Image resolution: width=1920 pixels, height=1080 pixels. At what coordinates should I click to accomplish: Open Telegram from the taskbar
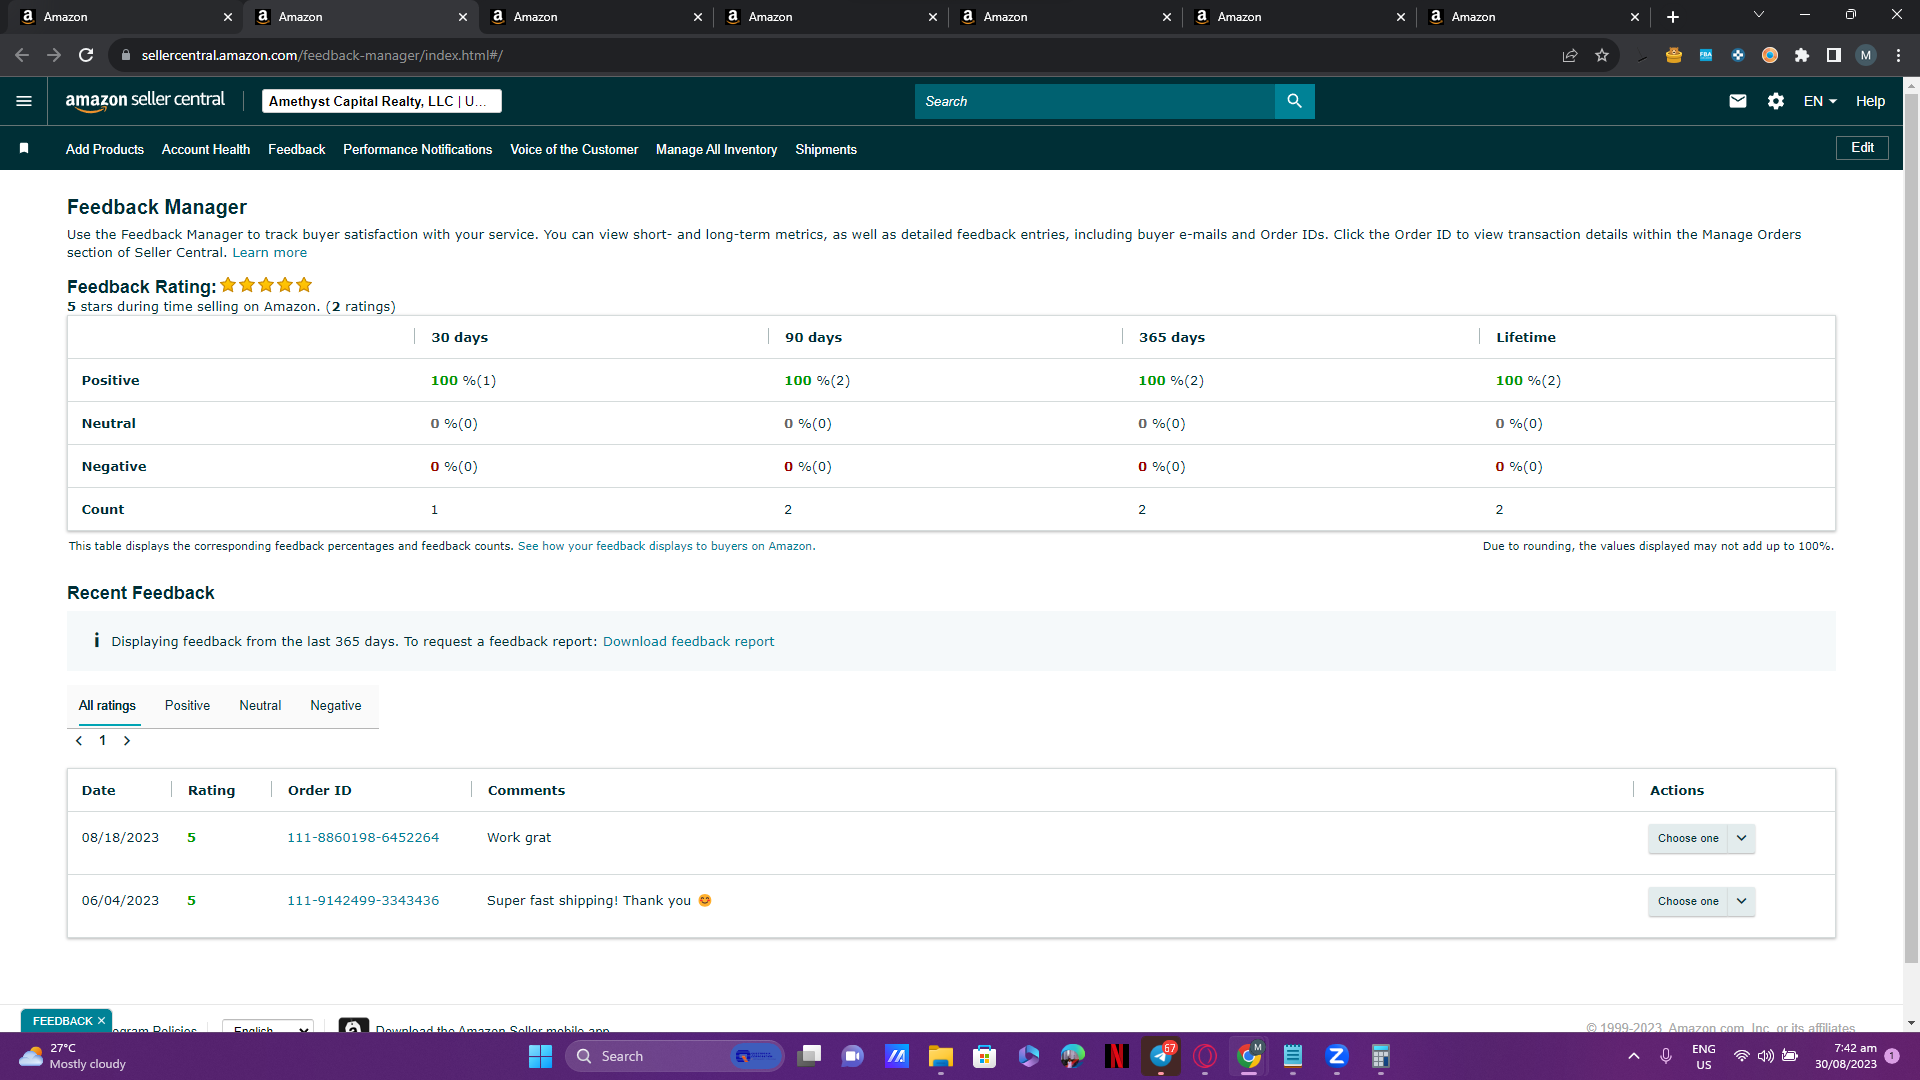(1161, 1056)
